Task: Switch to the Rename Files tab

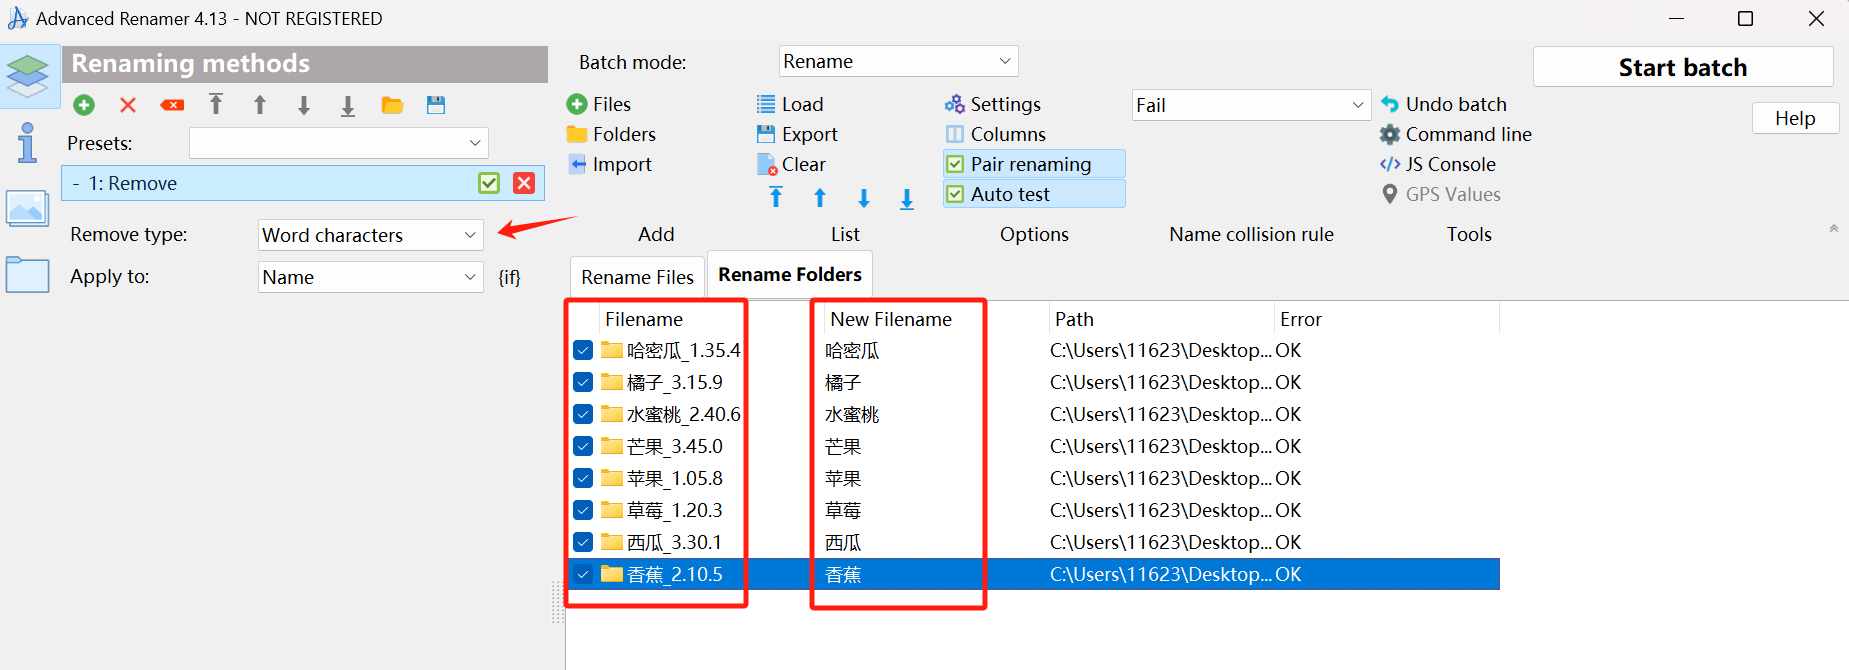Action: click(637, 277)
